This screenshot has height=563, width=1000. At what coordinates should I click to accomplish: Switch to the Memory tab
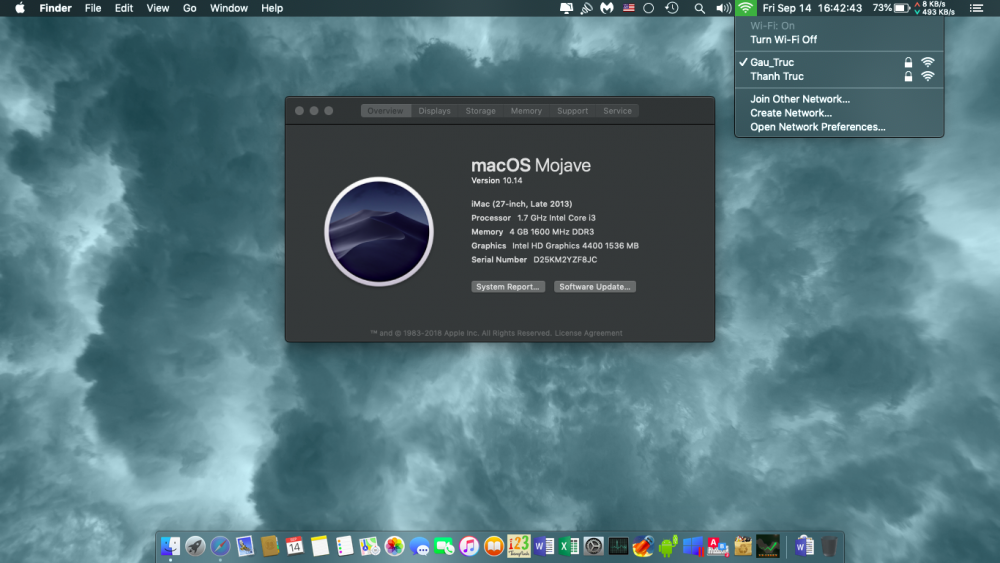526,111
